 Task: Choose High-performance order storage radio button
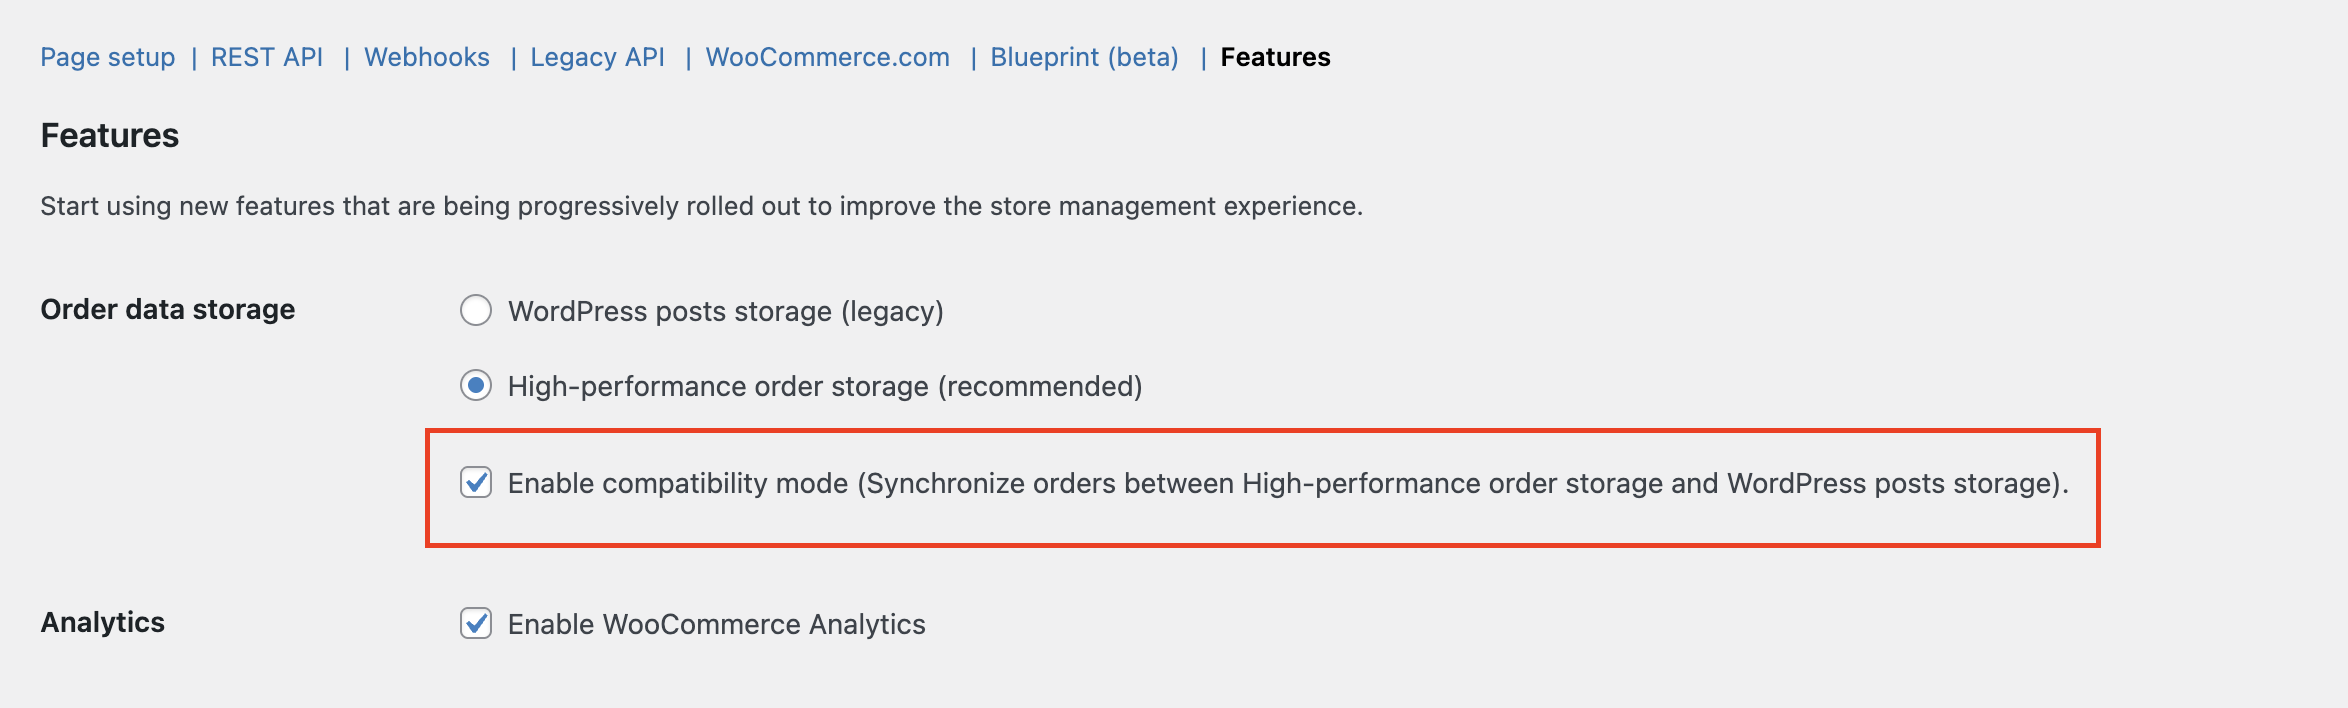point(476,385)
